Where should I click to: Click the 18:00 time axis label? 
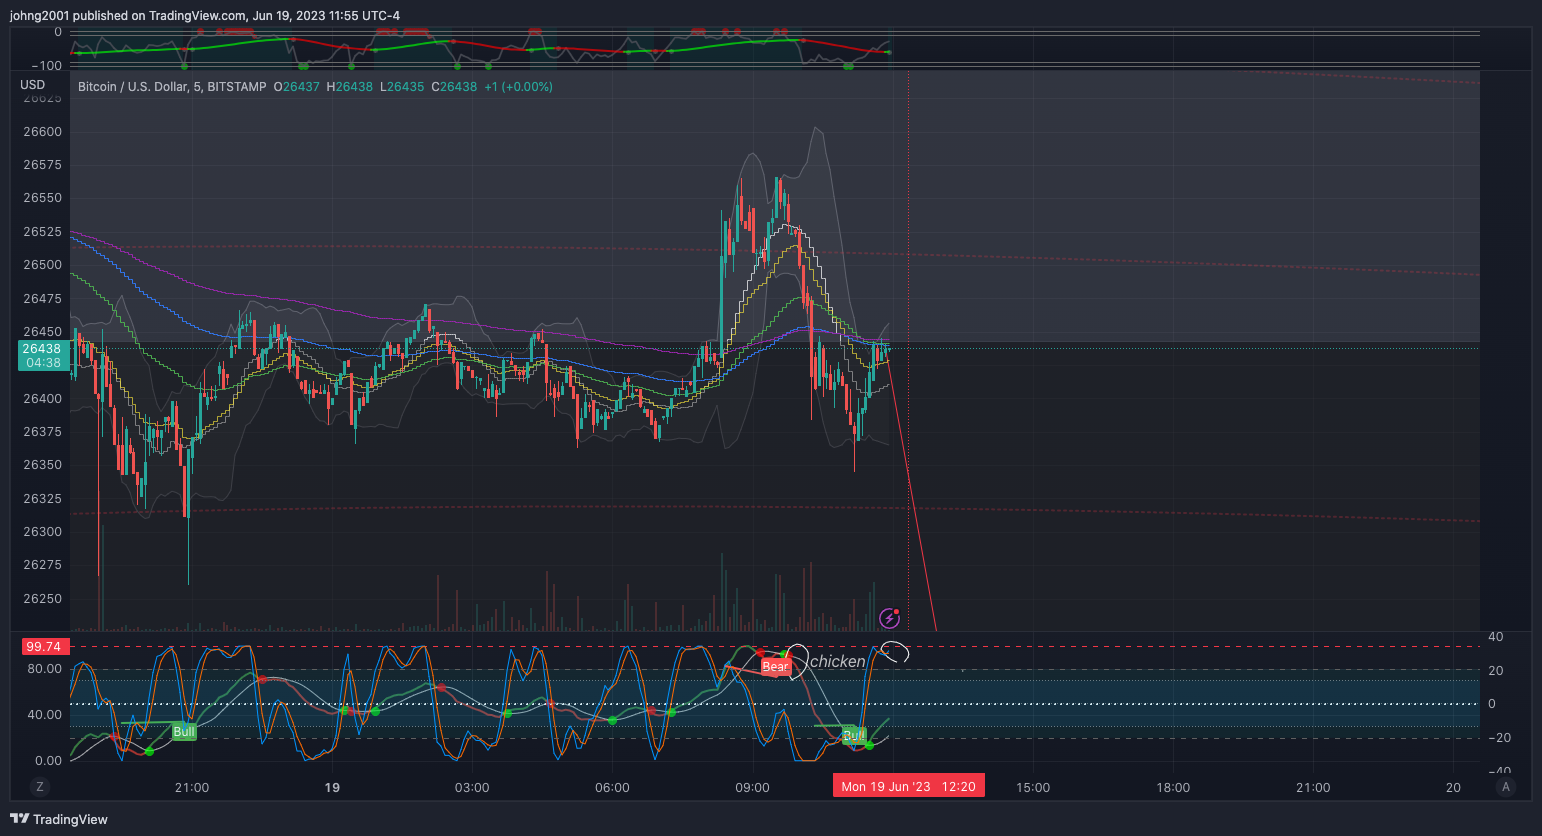click(1173, 788)
